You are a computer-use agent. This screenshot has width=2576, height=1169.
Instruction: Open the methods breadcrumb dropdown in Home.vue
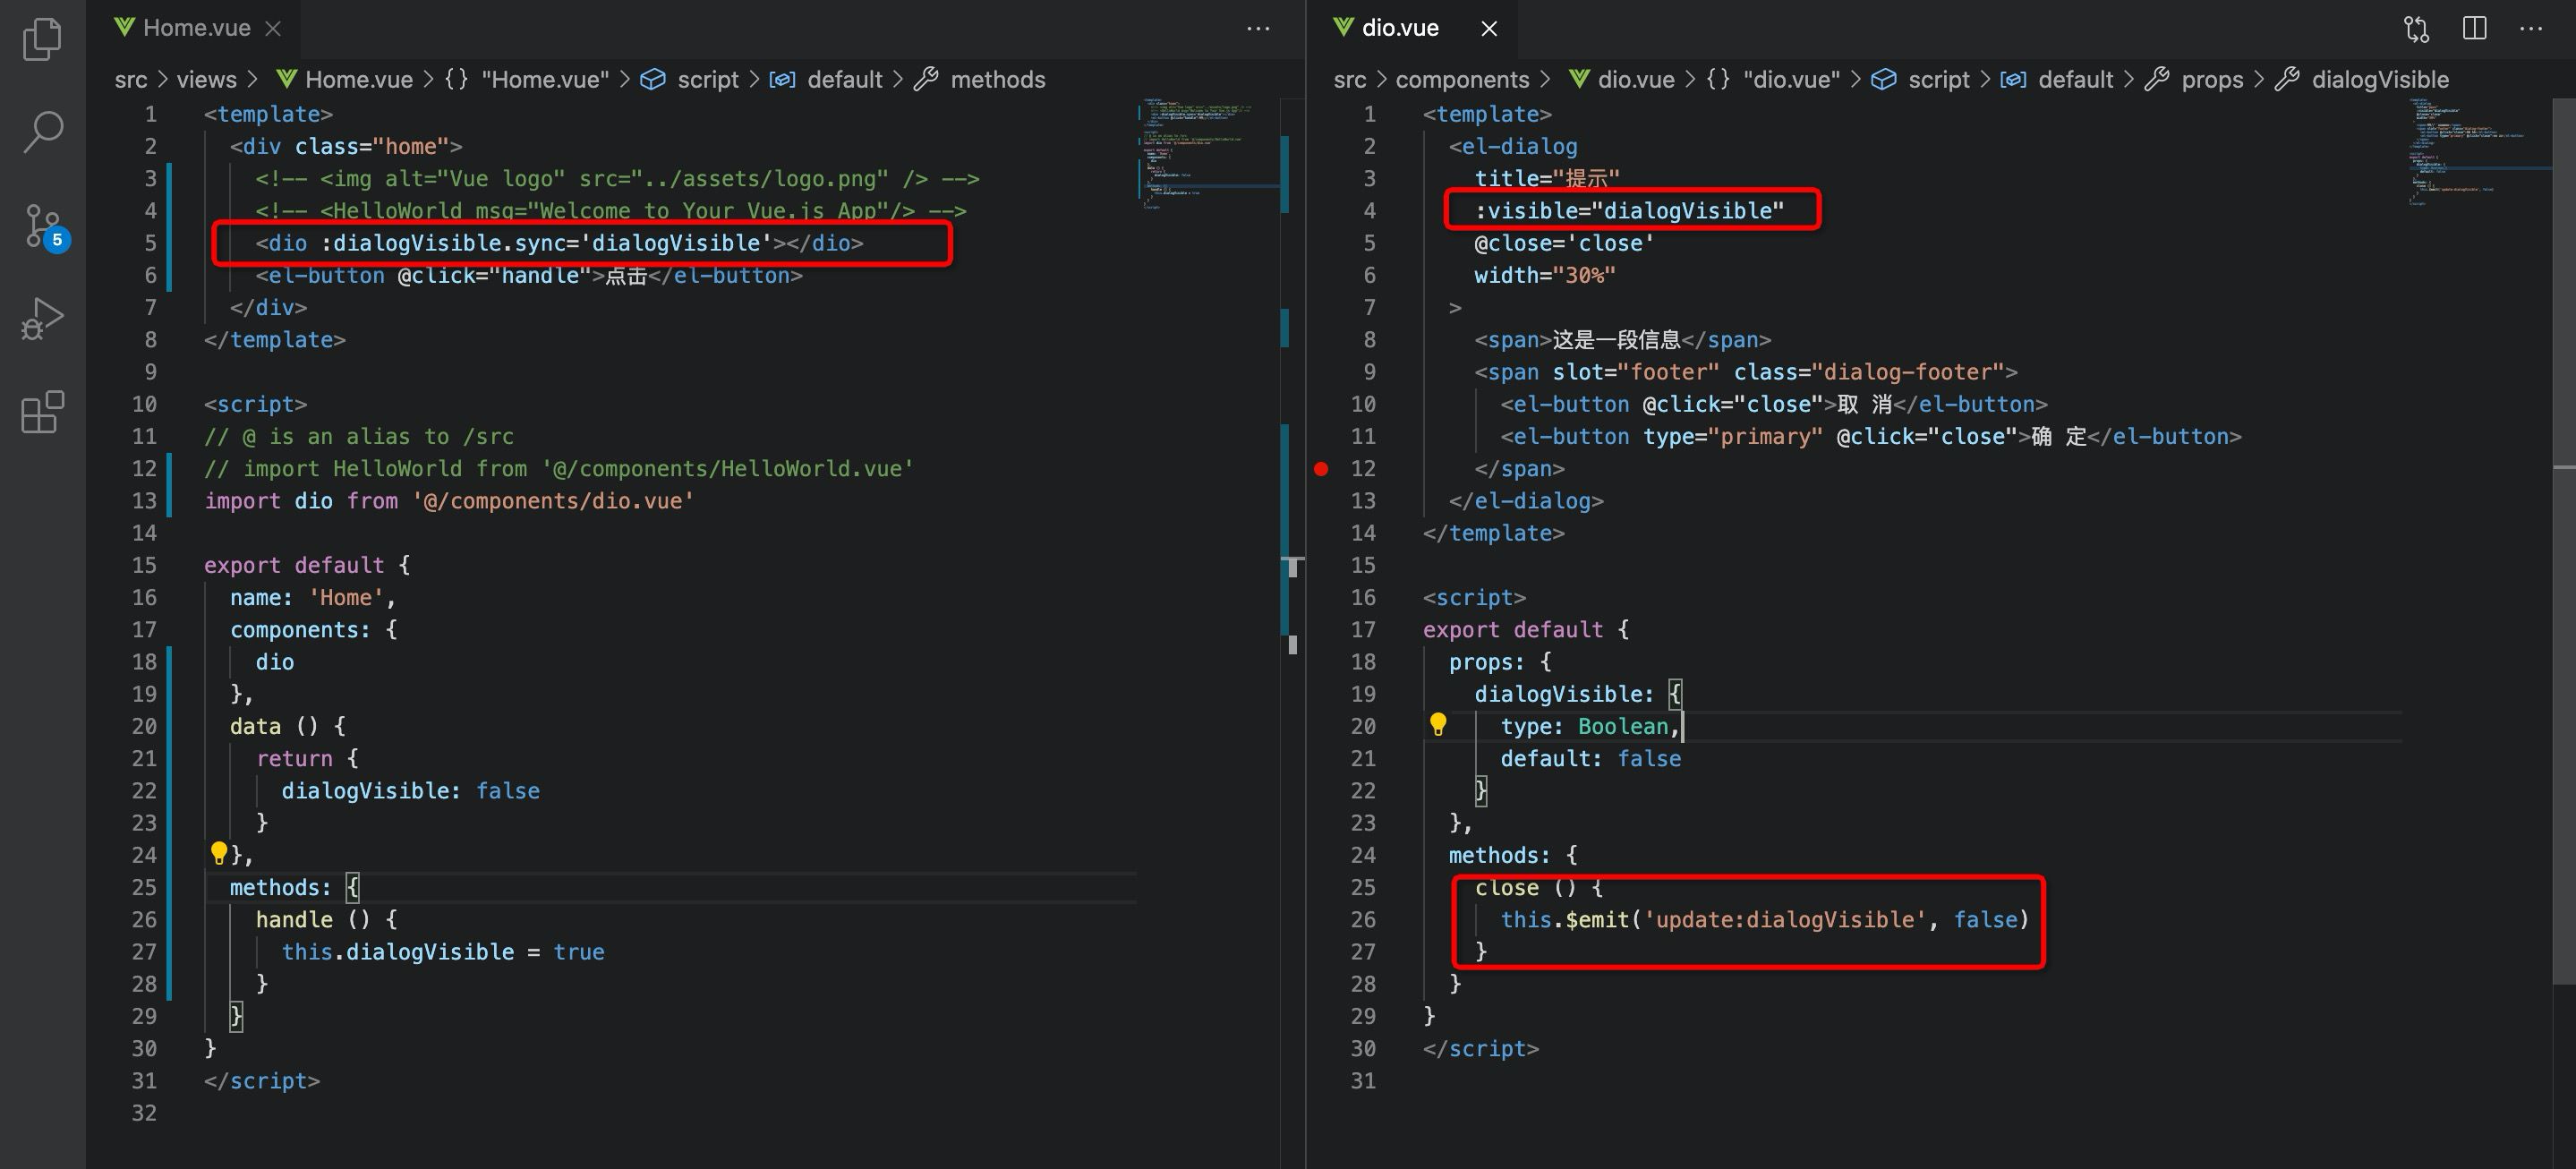tap(997, 79)
